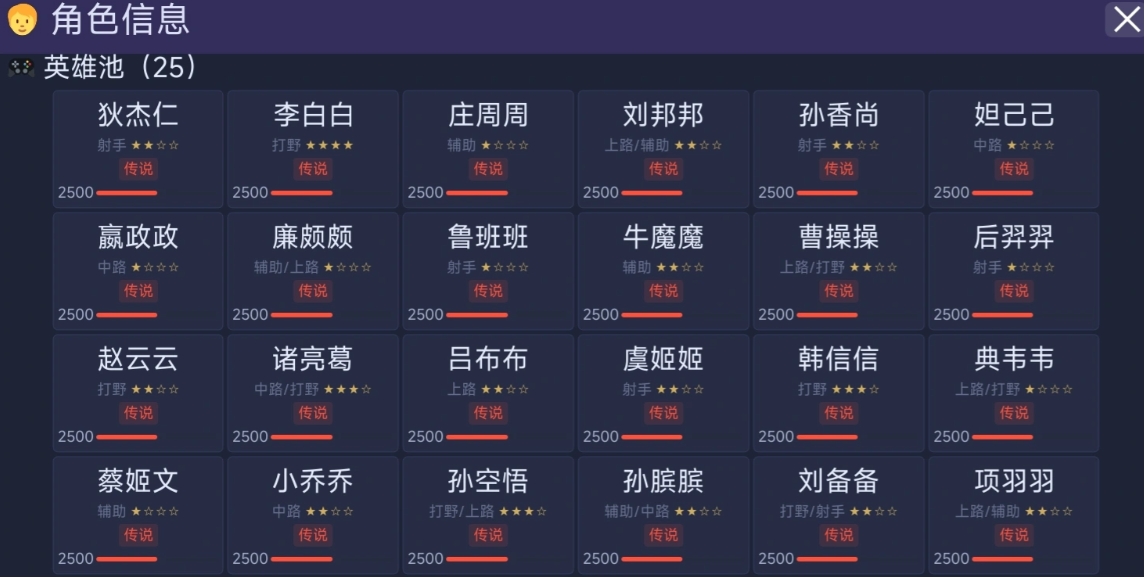1144x577 pixels.
Task: Click the star rating on 吕布布's card
Action: 505,389
